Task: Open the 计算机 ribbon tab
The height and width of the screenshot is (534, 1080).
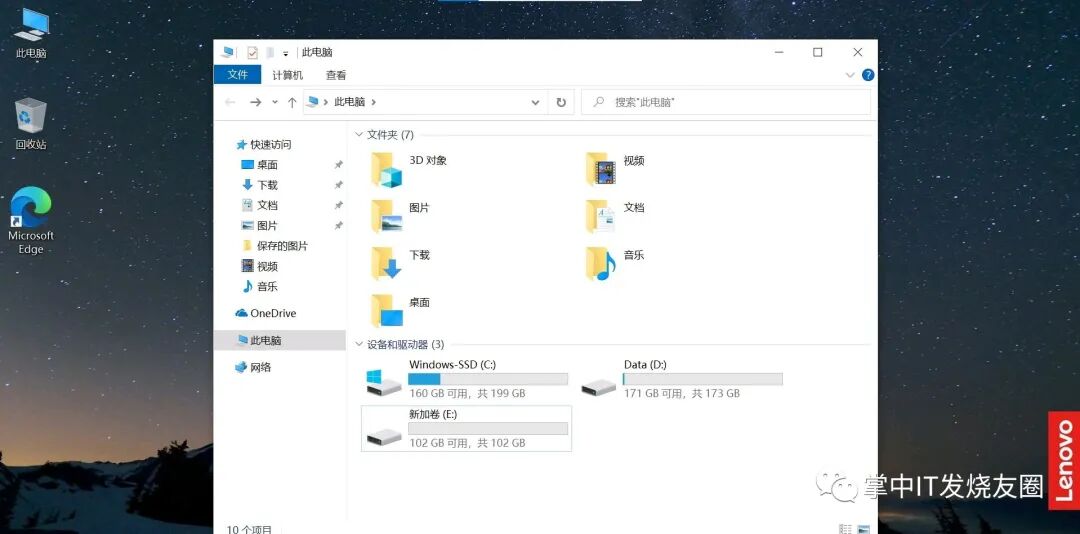Action: (x=287, y=75)
